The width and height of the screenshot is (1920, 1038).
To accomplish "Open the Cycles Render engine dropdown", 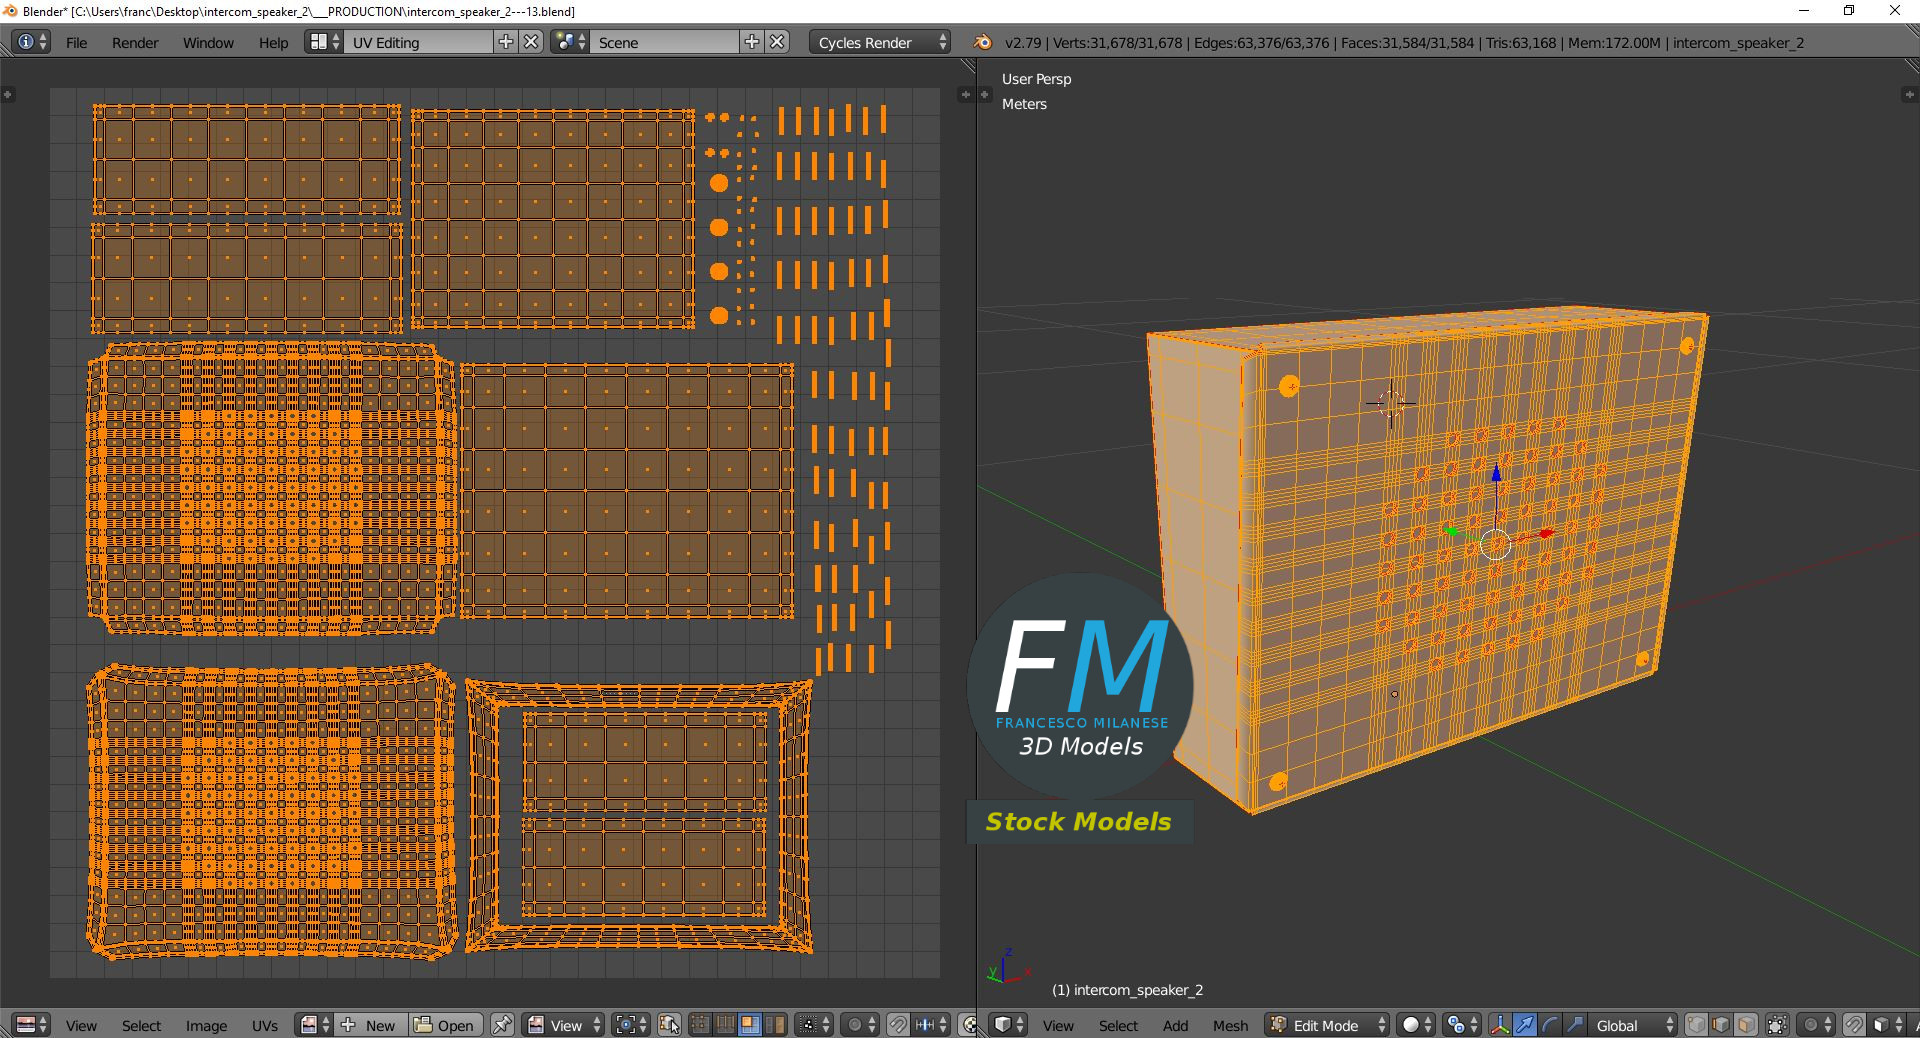I will 882,42.
